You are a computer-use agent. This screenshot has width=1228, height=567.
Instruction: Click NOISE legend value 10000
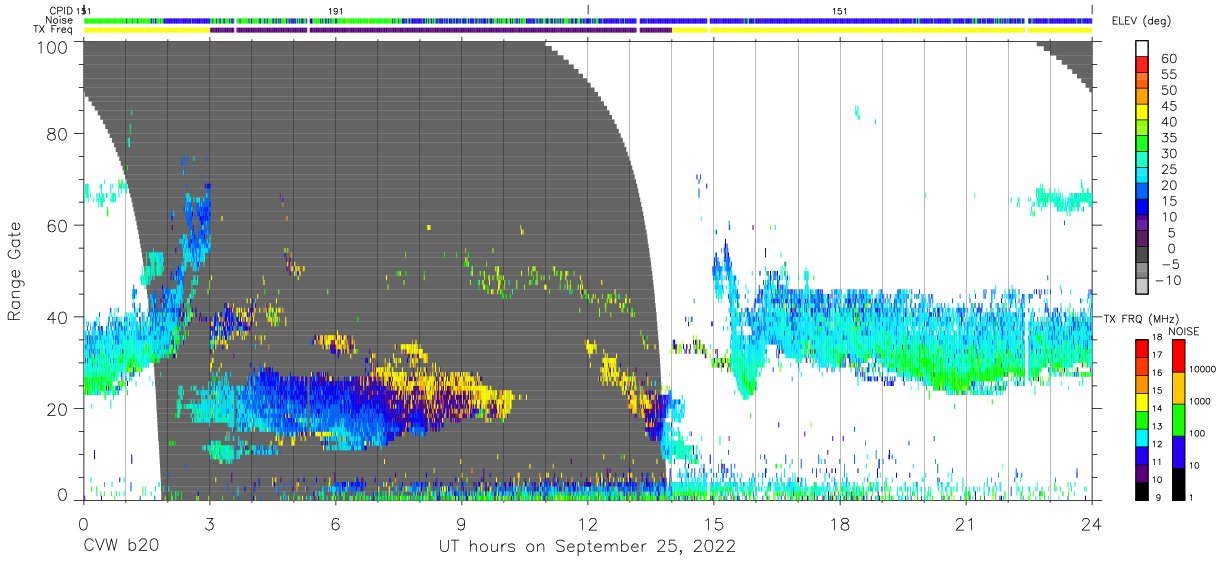[1204, 370]
